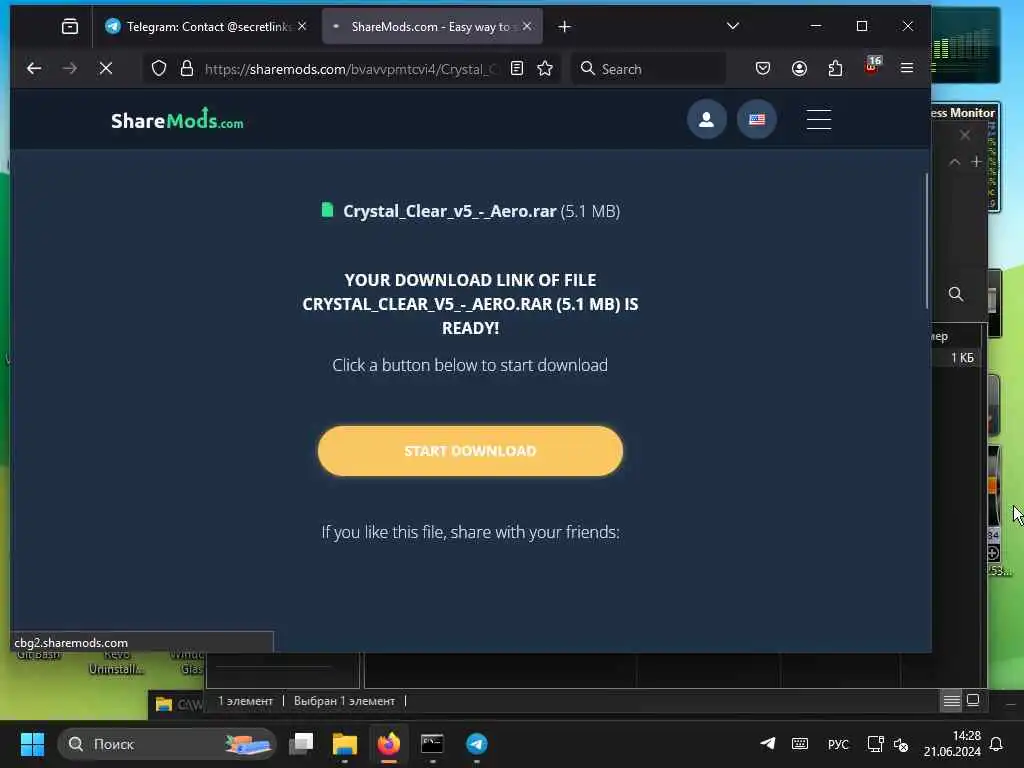This screenshot has height=768, width=1024.
Task: Click the Поиск taskbar search box
Action: point(167,744)
